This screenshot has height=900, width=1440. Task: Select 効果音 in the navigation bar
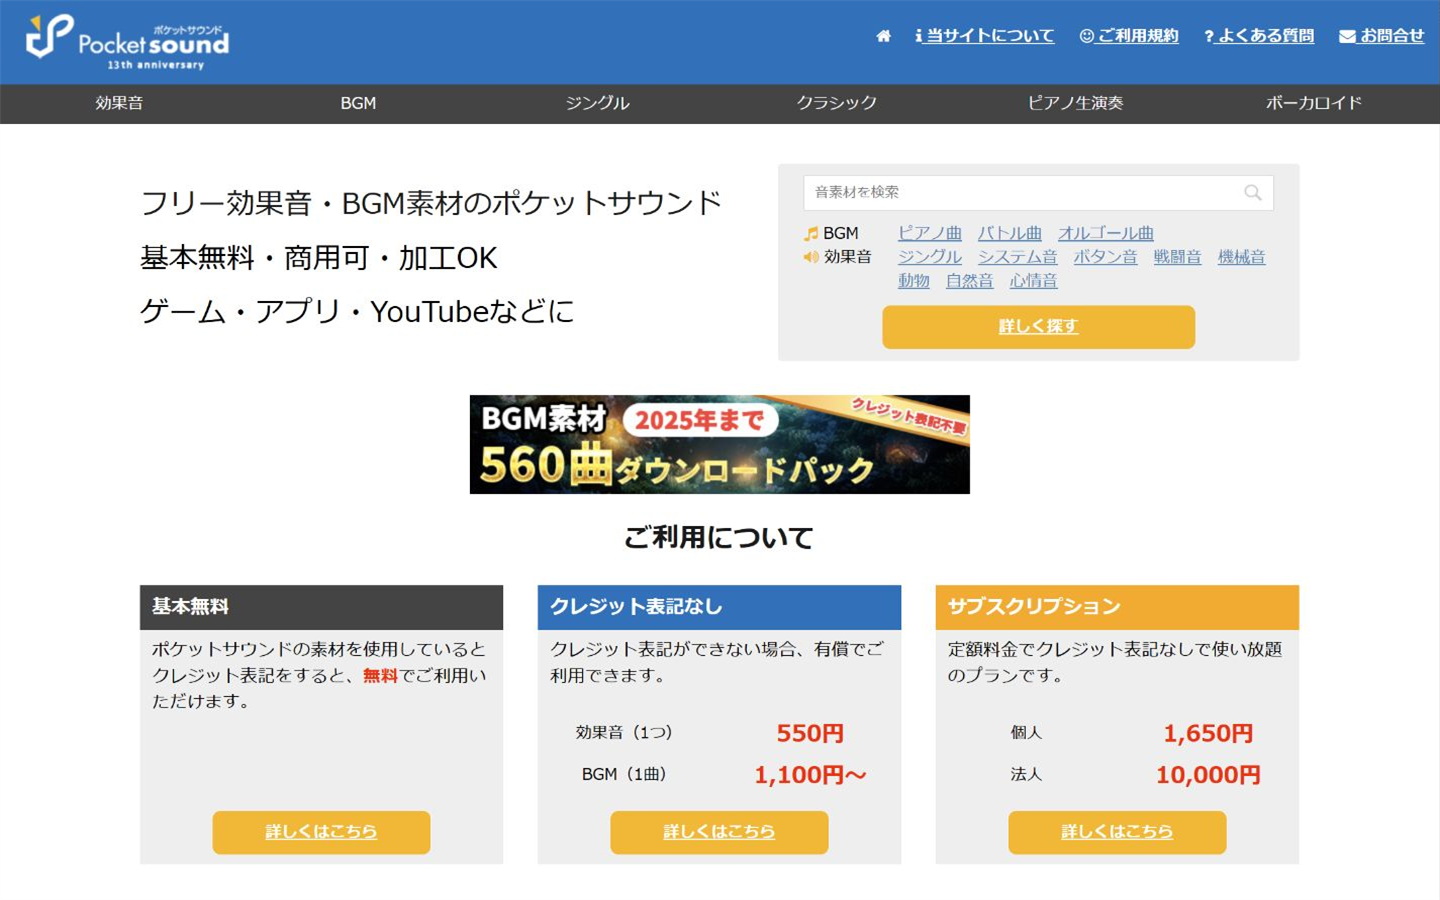(119, 103)
